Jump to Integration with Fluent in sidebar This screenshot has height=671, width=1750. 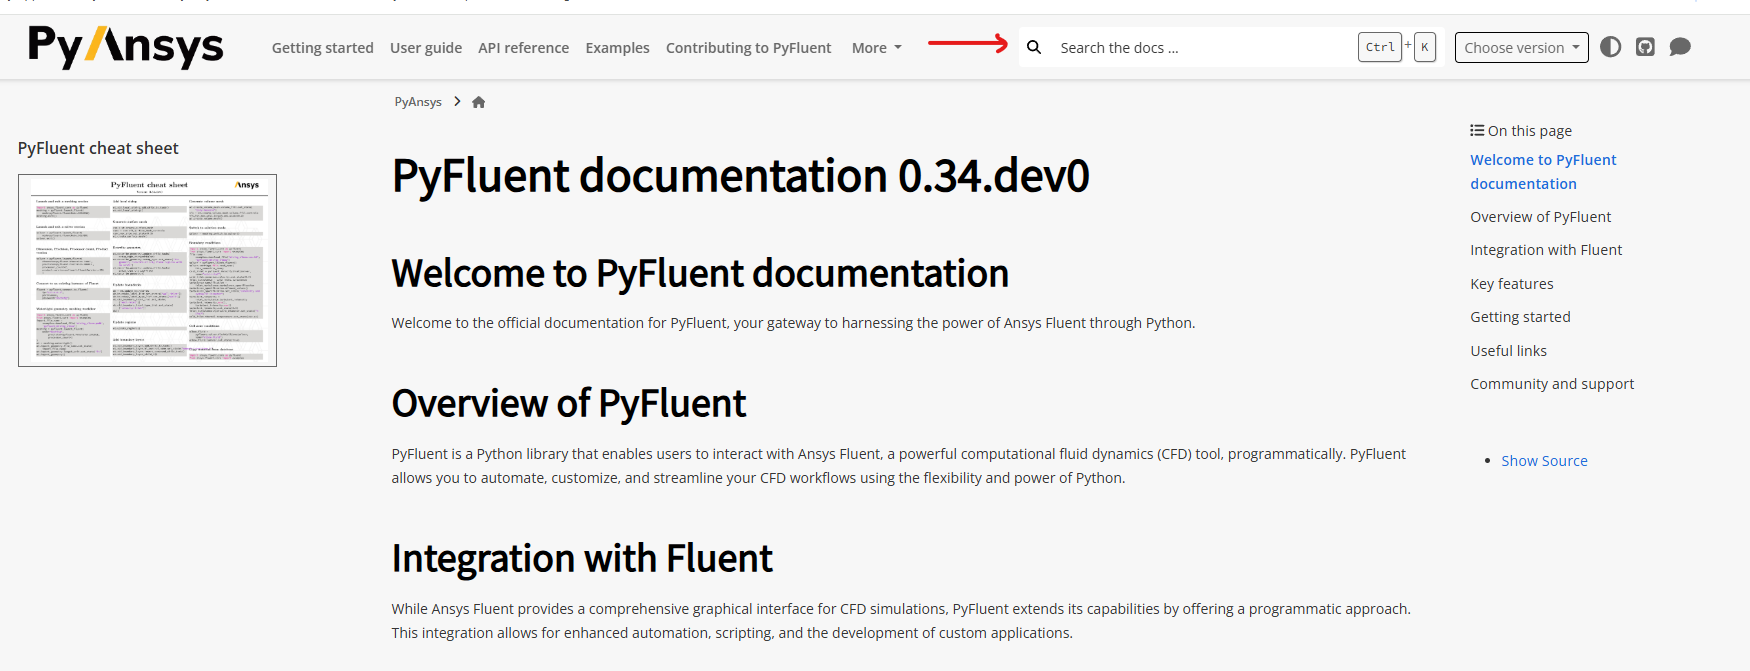1546,250
